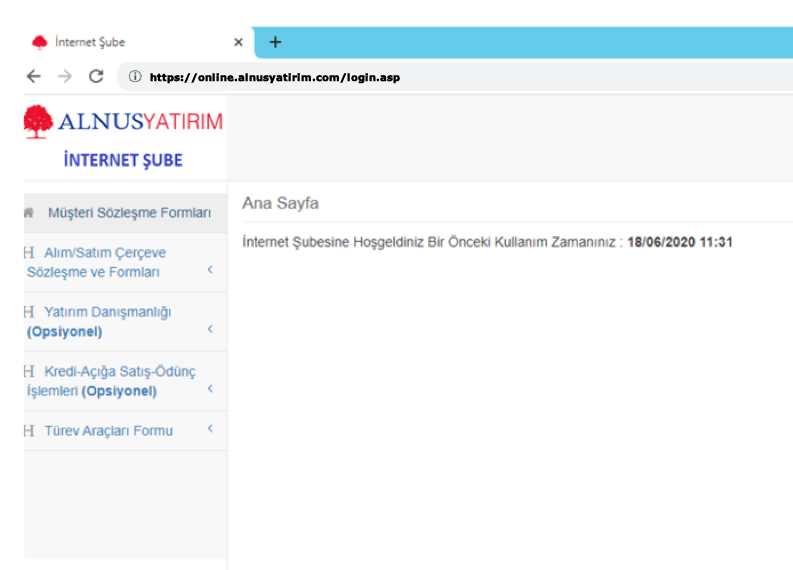The width and height of the screenshot is (793, 570).
Task: Open a new browser tab
Action: 275,42
